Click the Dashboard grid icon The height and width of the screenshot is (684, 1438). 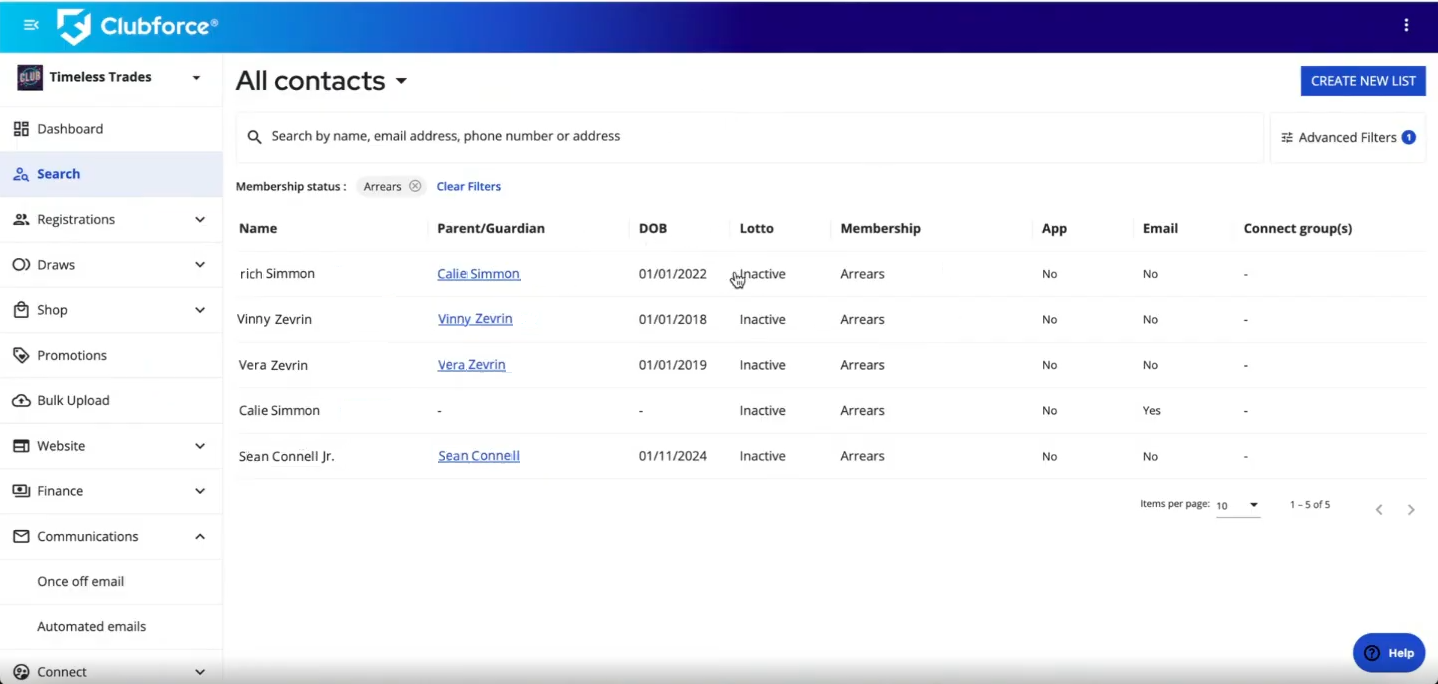[21, 129]
